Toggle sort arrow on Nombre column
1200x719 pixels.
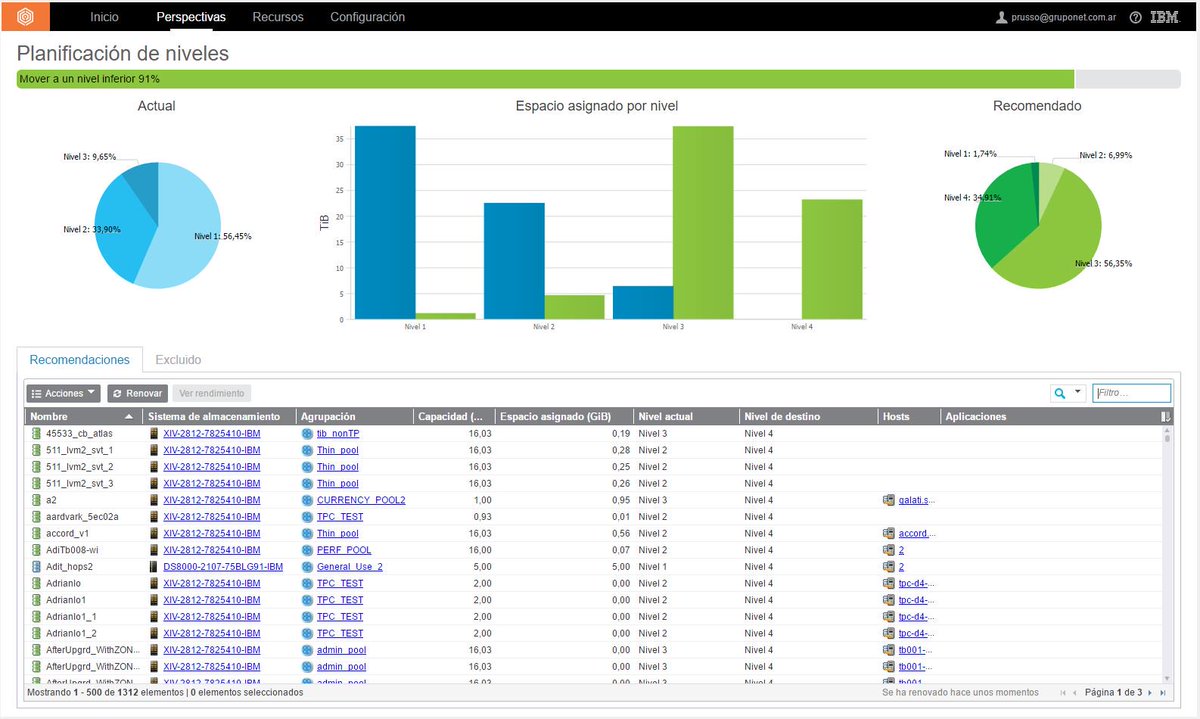point(128,416)
